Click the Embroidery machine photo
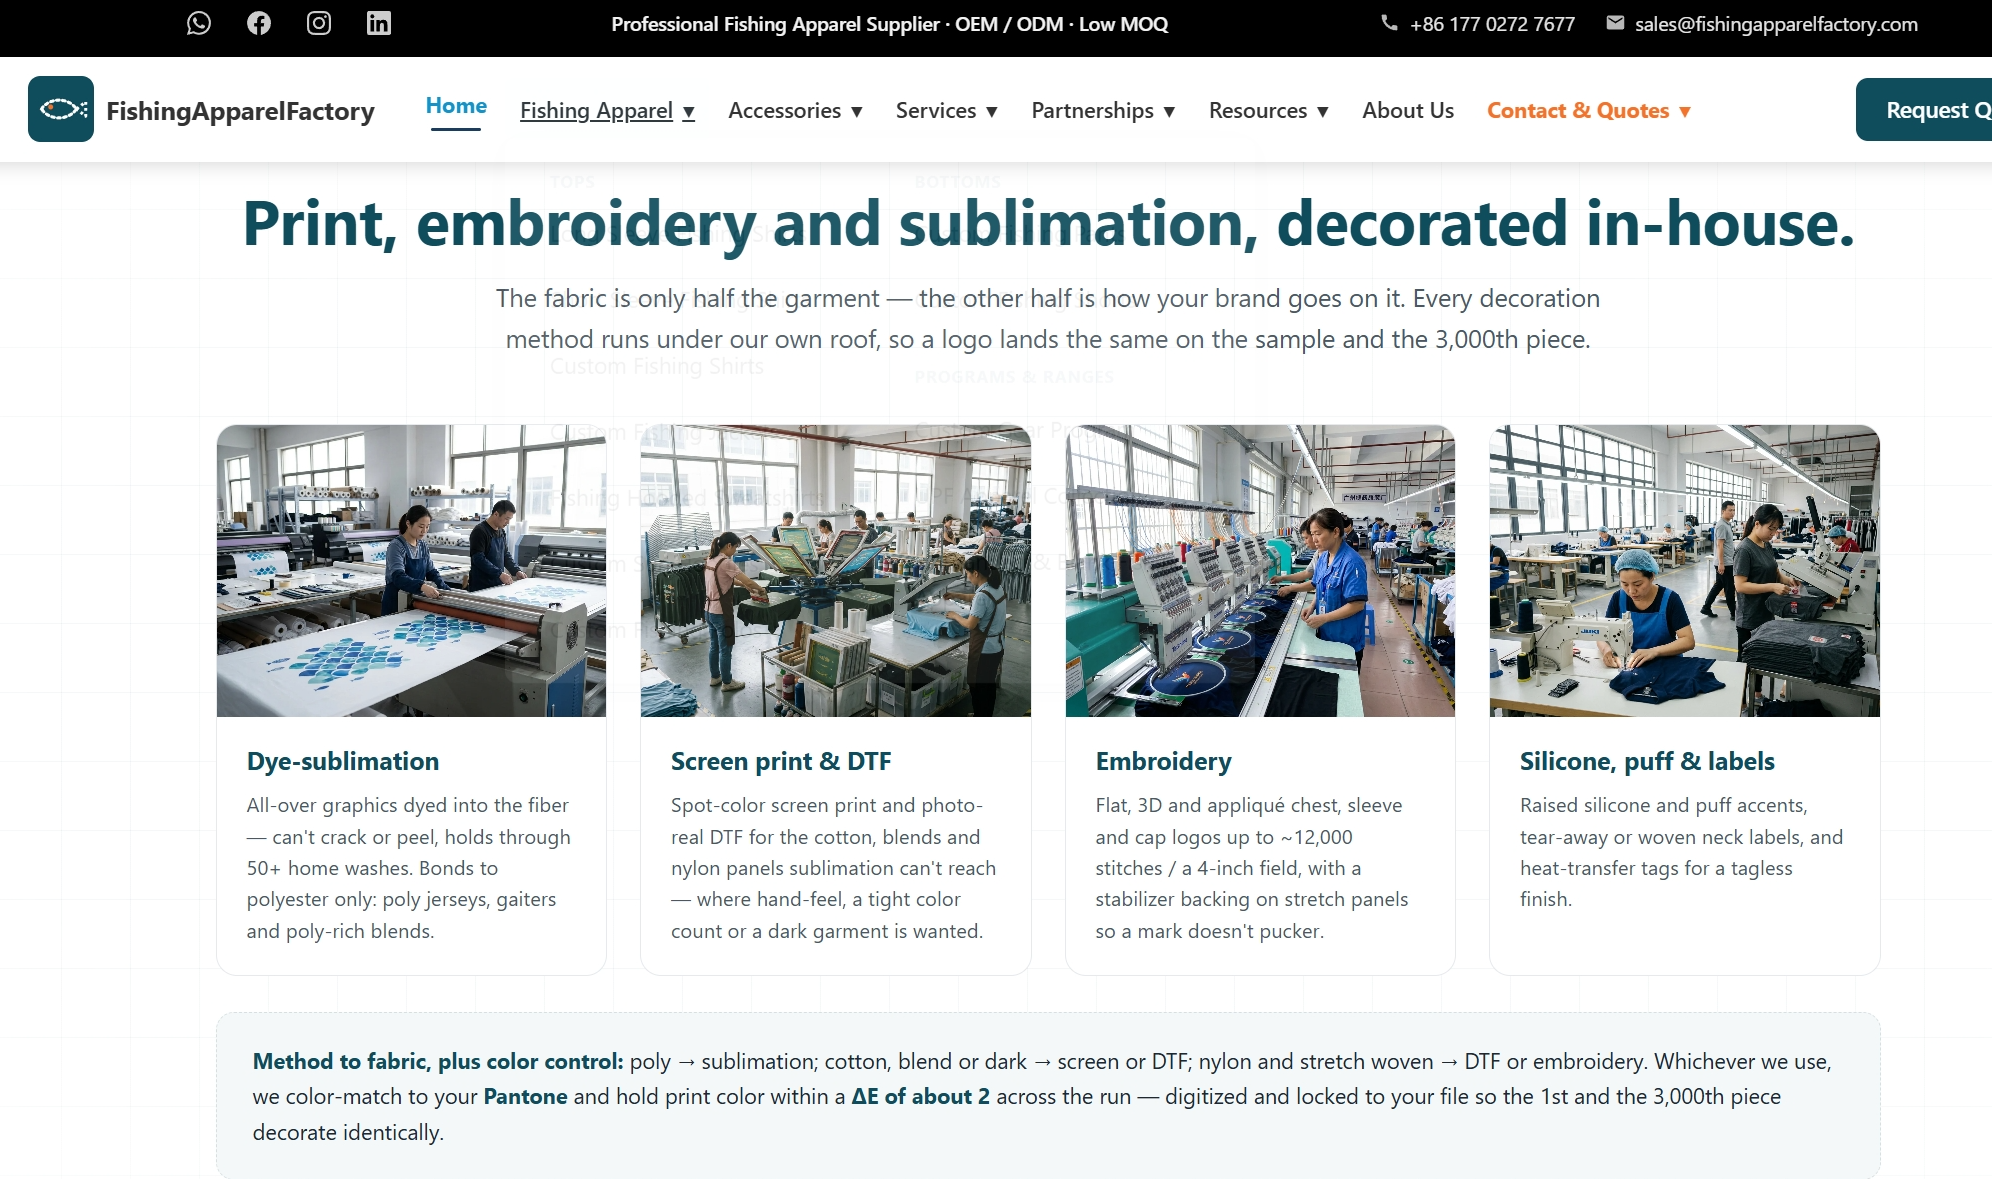Viewport: 1992px width, 1179px height. pyautogui.click(x=1260, y=570)
